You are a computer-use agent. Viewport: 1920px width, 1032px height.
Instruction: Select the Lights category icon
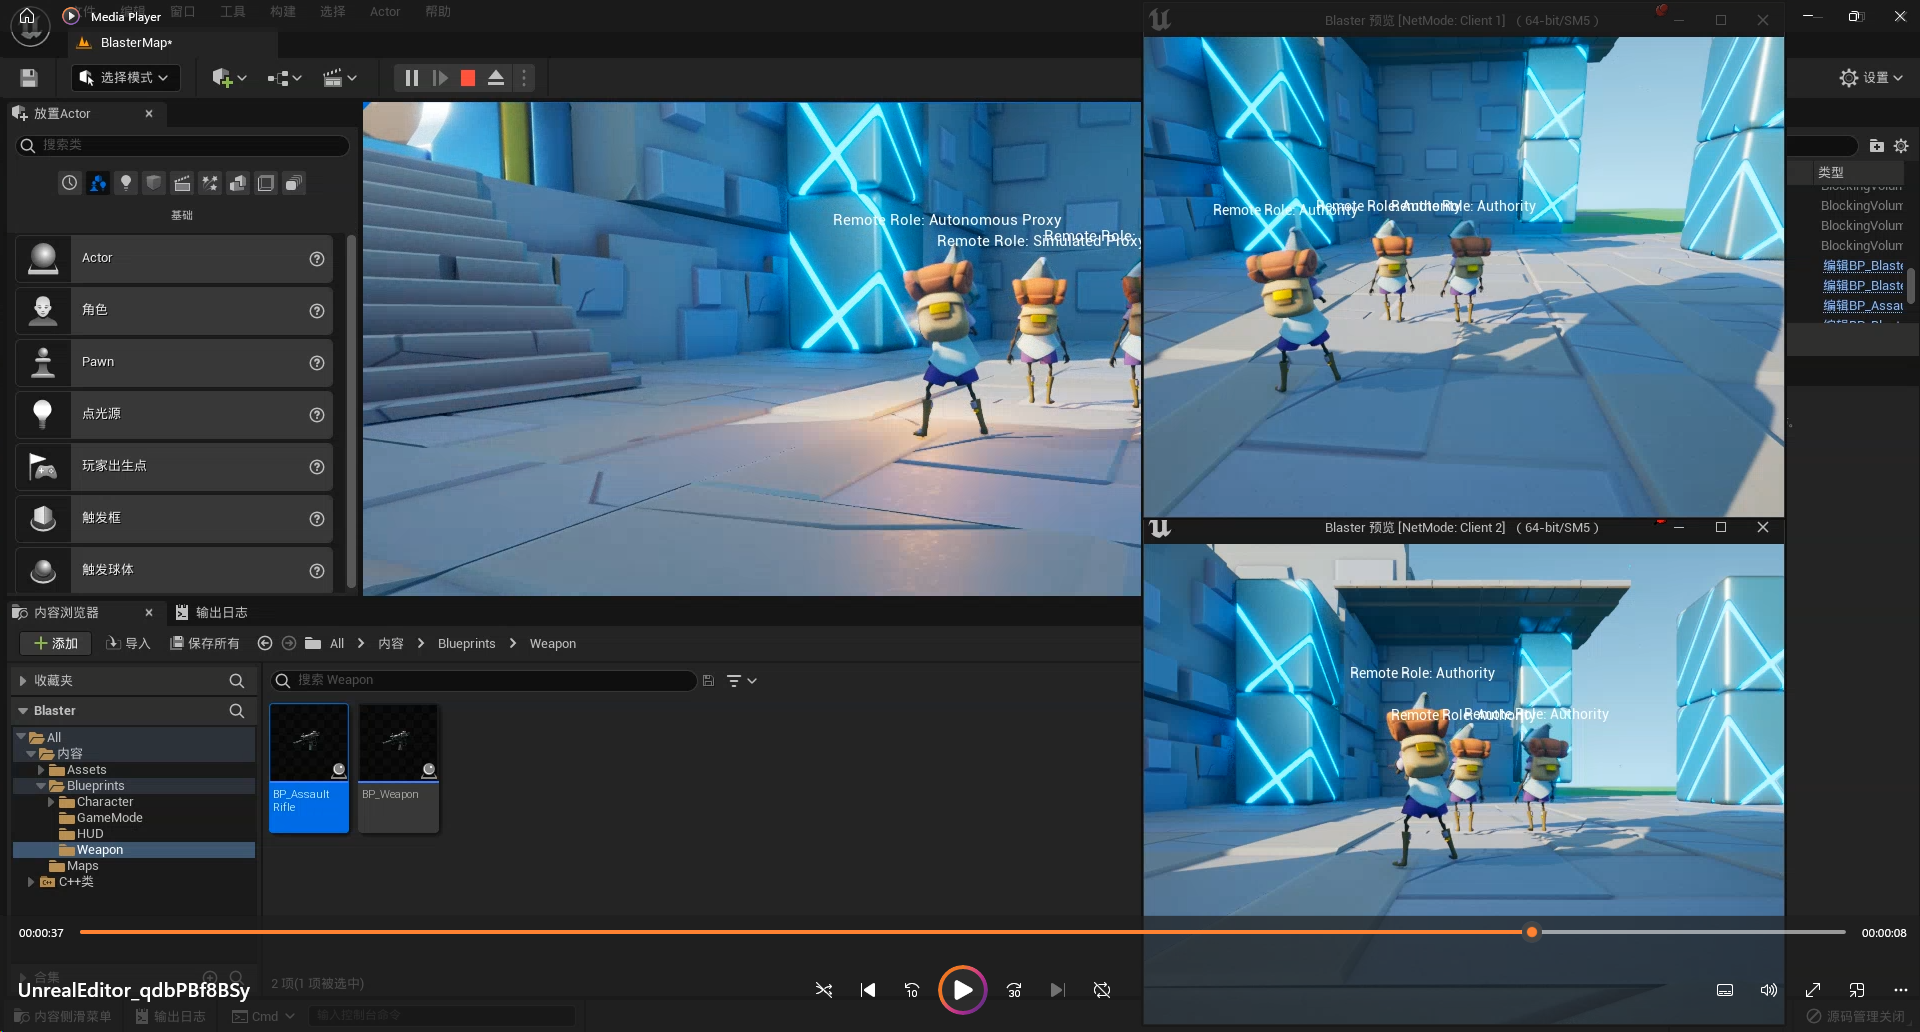(x=126, y=183)
